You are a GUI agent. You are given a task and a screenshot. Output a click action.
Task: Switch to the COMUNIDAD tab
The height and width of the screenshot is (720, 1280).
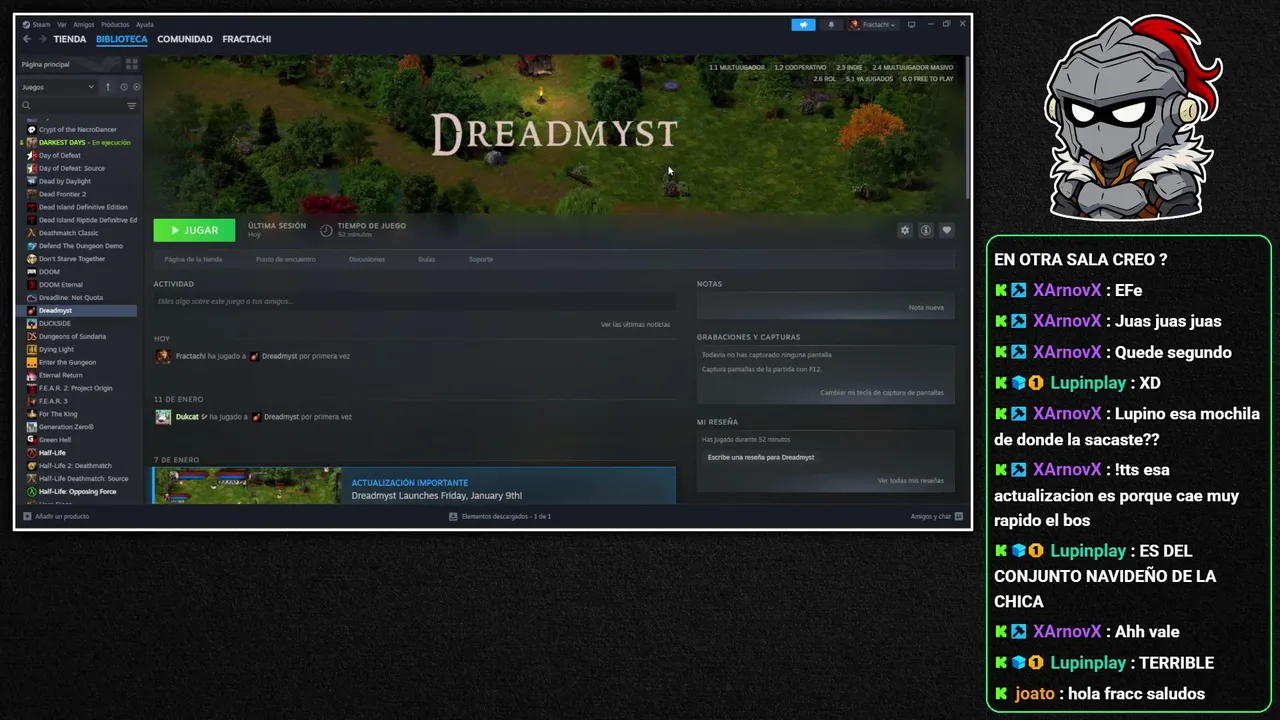click(185, 39)
